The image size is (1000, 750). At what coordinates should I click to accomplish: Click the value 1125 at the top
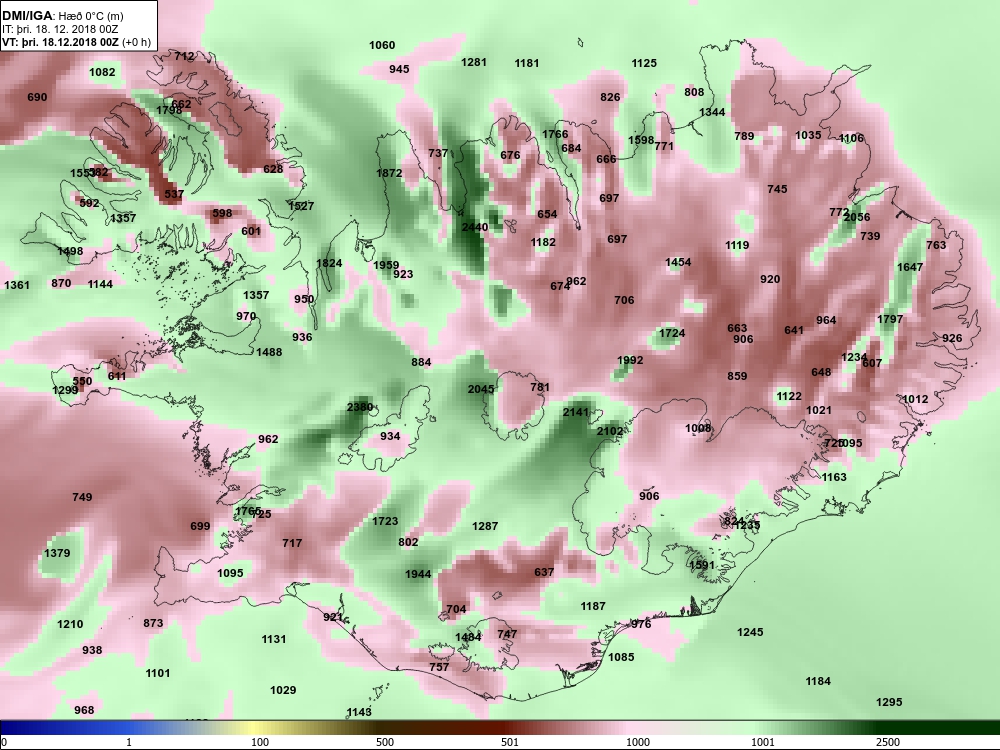point(643,62)
